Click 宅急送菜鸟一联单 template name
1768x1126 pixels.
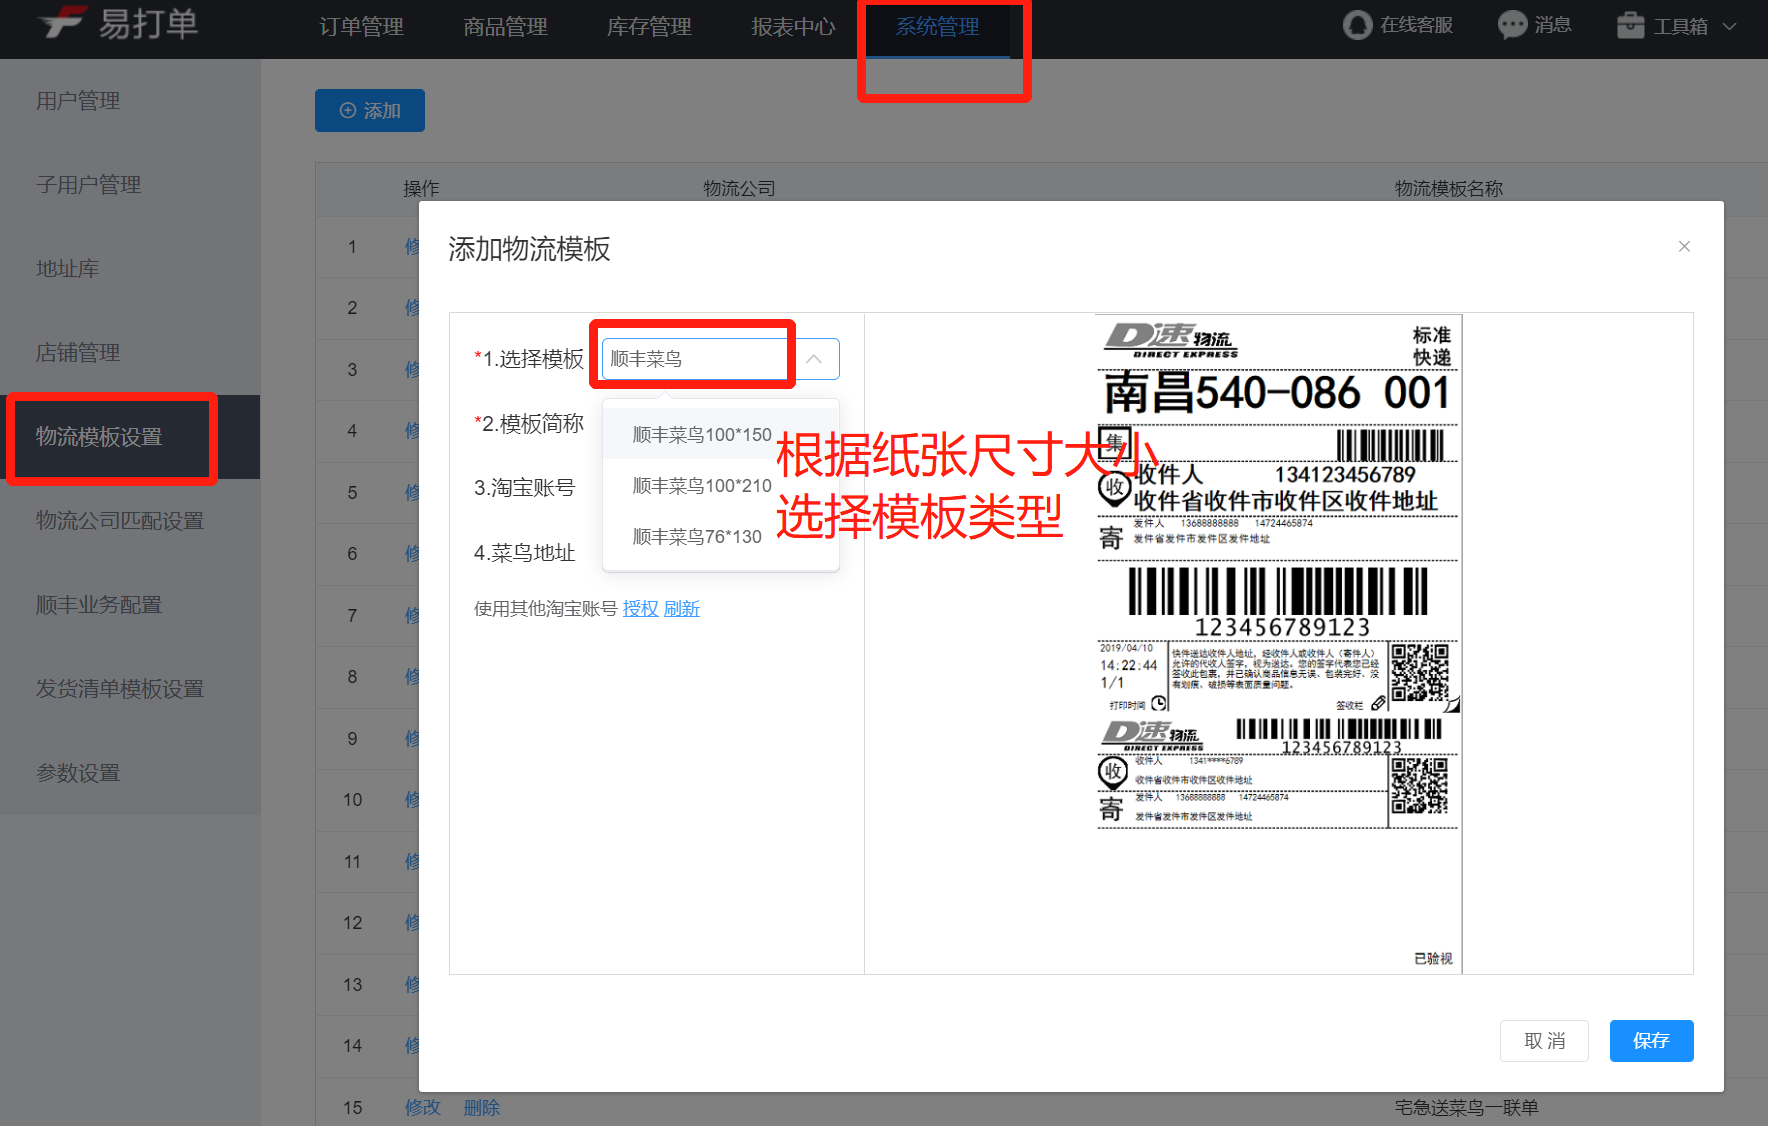tap(1467, 1107)
